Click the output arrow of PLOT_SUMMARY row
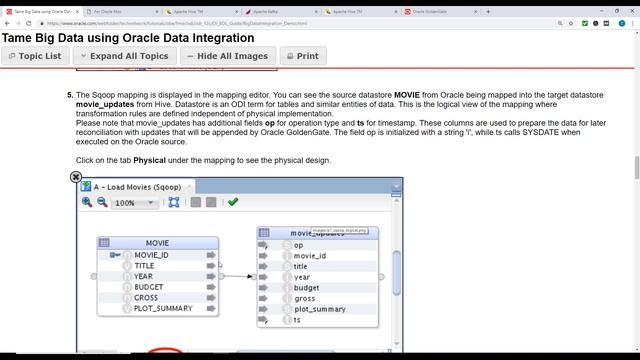 [211, 309]
